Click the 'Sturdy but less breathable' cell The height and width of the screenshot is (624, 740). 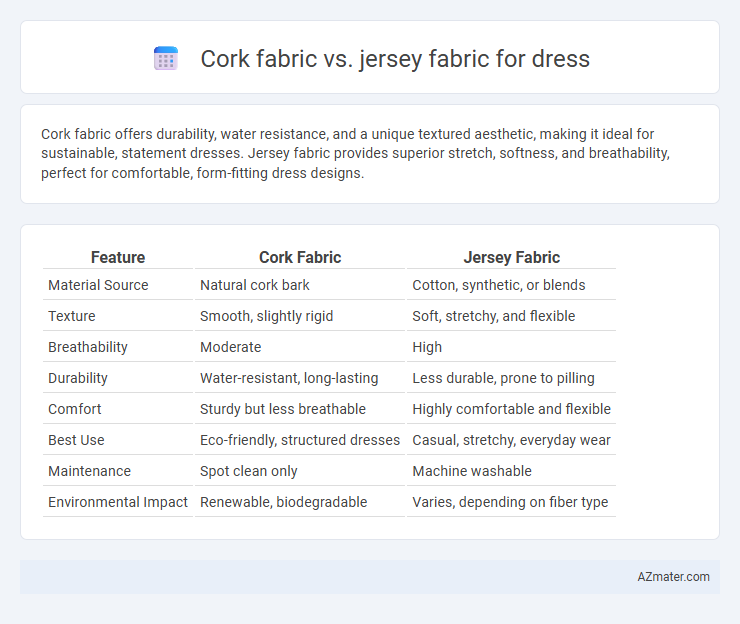(x=283, y=409)
